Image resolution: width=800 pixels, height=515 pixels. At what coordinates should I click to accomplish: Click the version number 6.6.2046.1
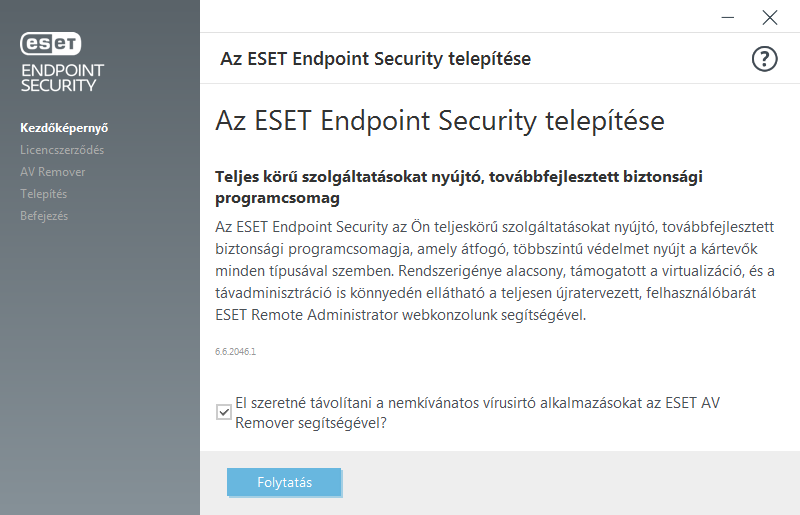[x=236, y=352]
